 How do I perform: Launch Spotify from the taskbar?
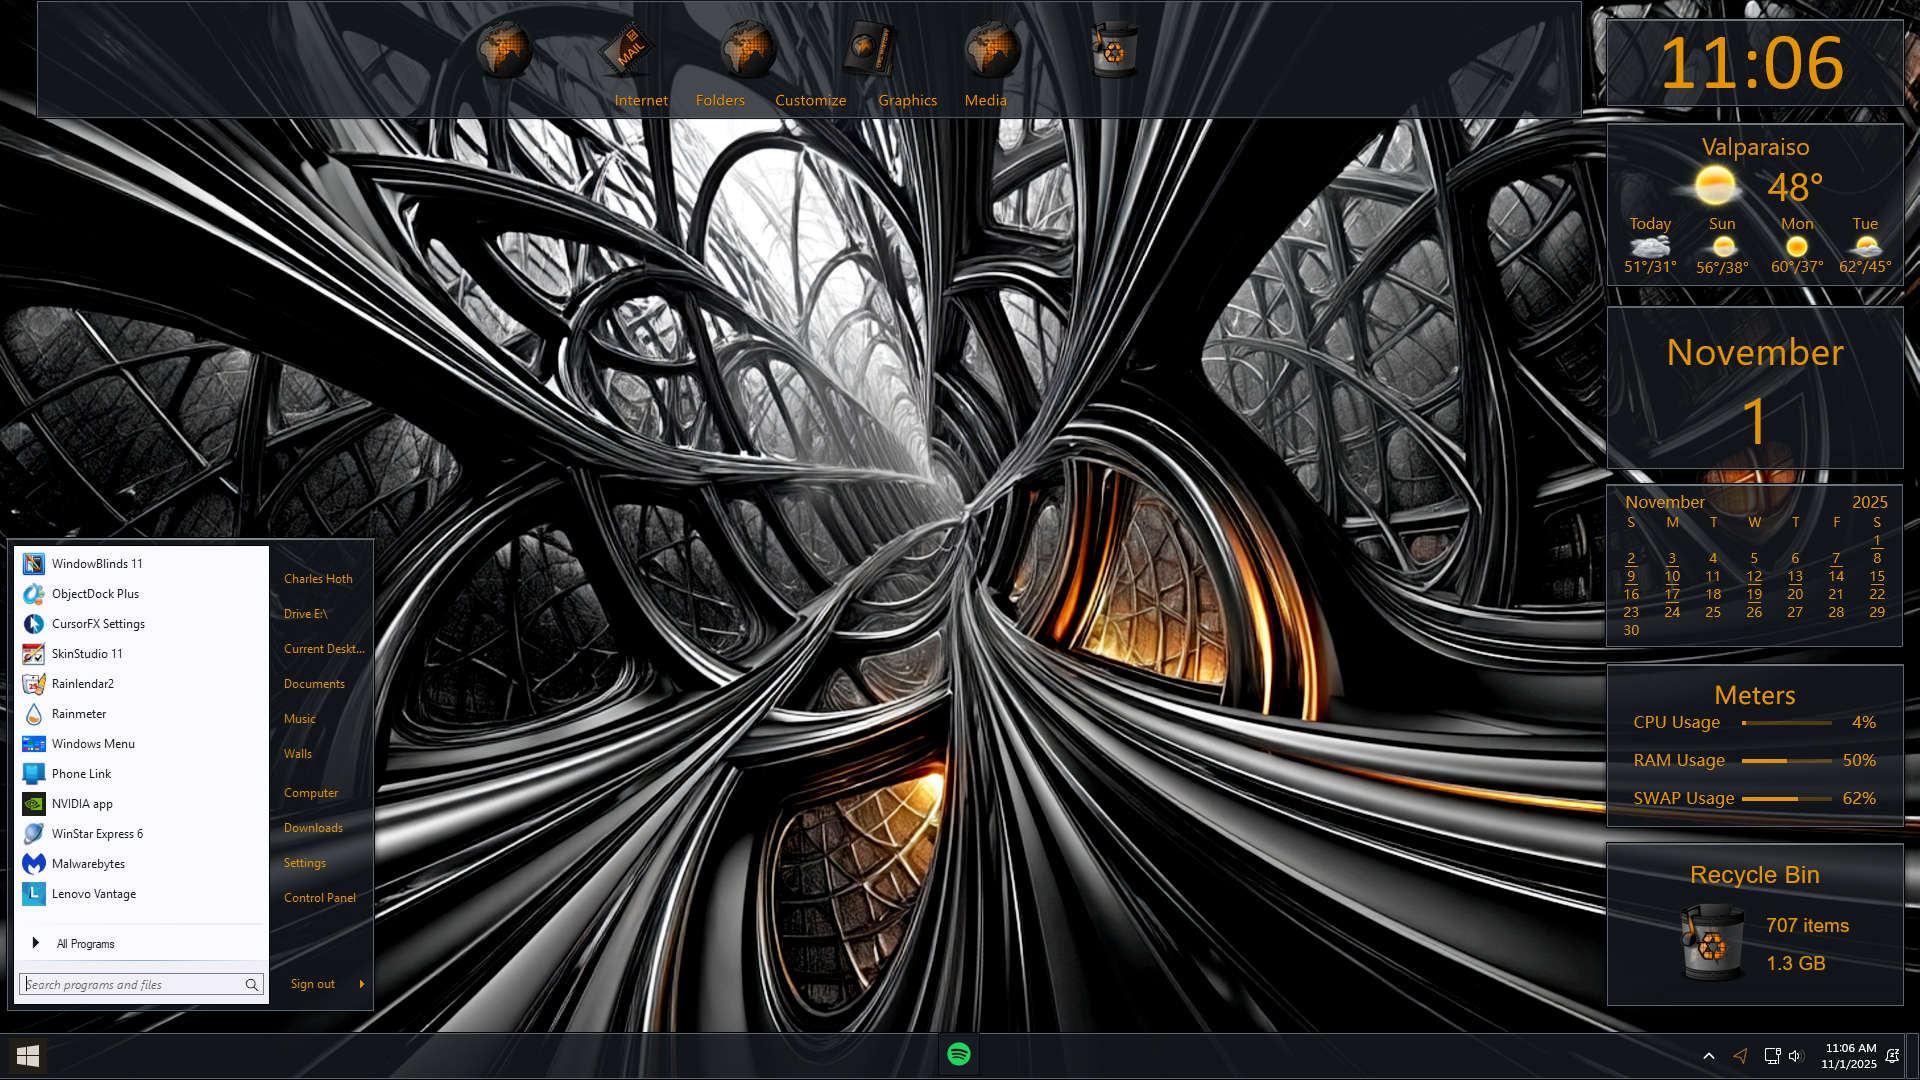tap(958, 1054)
